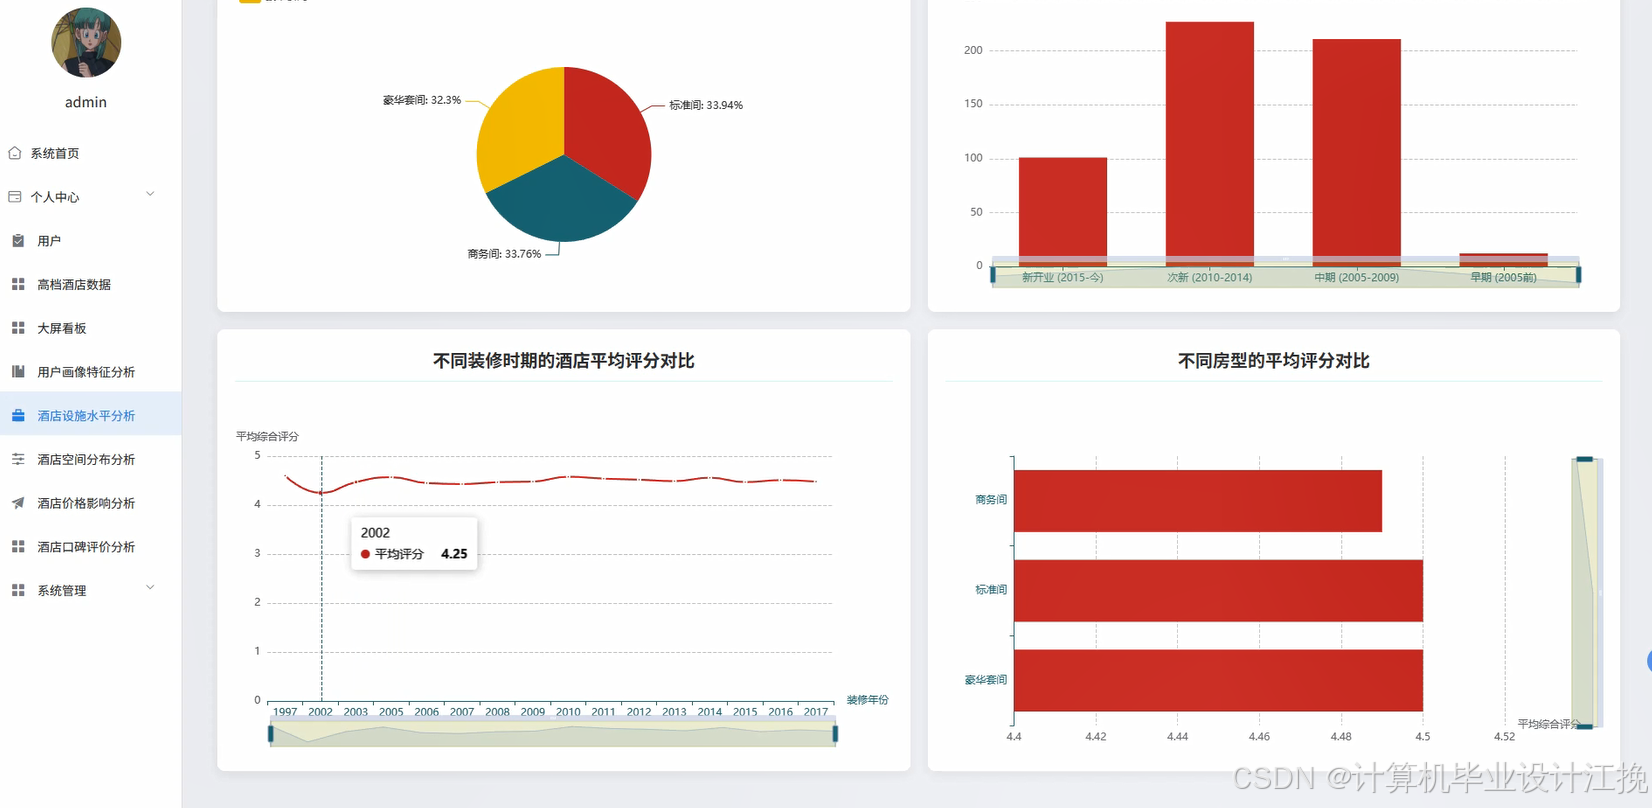Click the 1997 label on year axis
The height and width of the screenshot is (808, 1652).
(285, 712)
